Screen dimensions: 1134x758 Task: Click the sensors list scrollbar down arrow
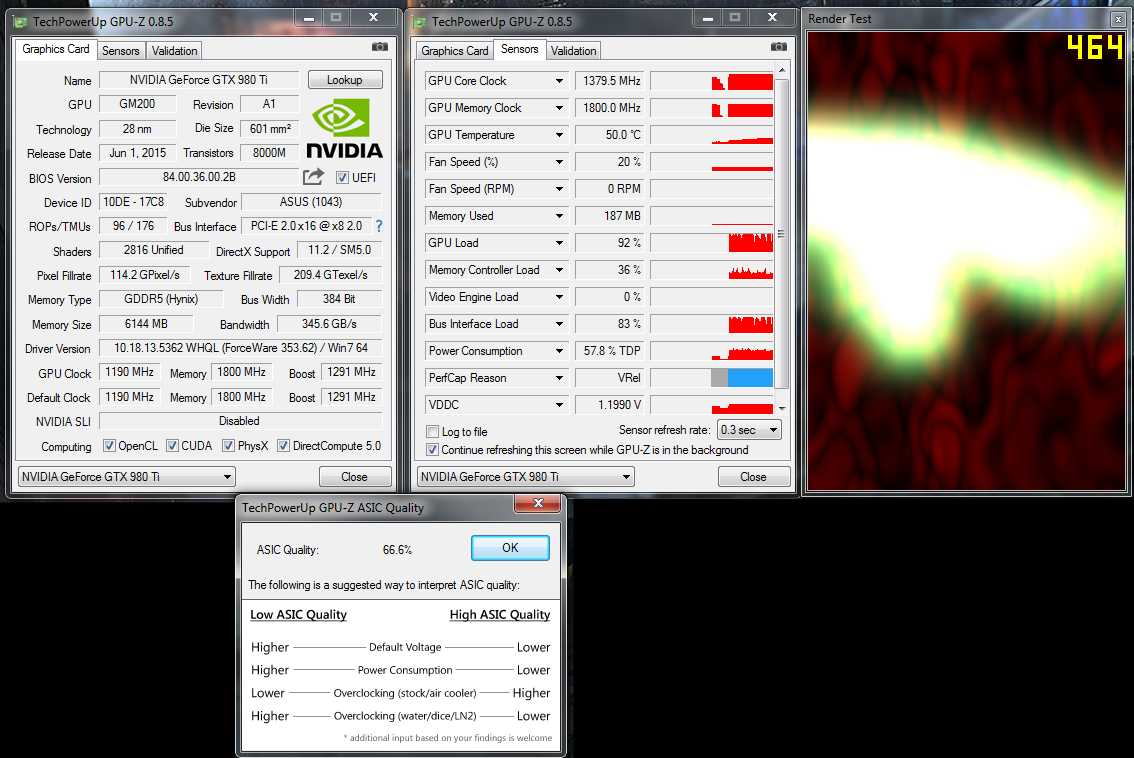point(782,409)
